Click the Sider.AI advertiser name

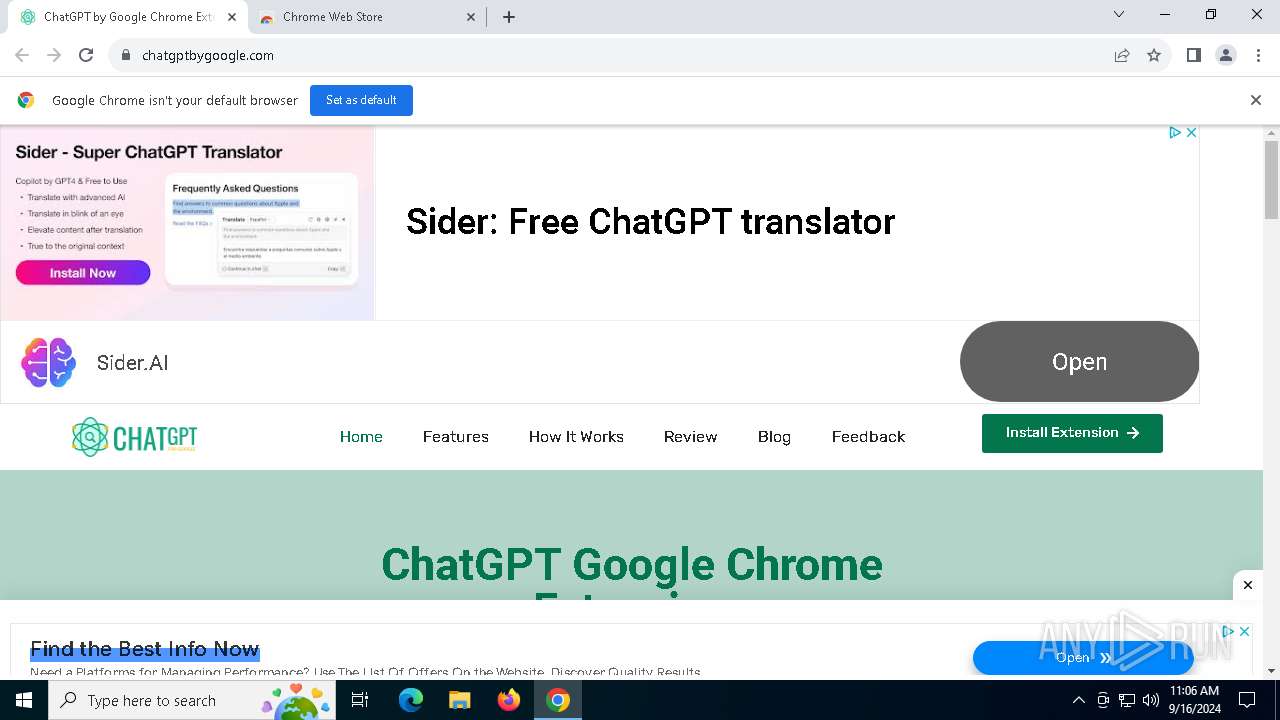click(x=132, y=363)
